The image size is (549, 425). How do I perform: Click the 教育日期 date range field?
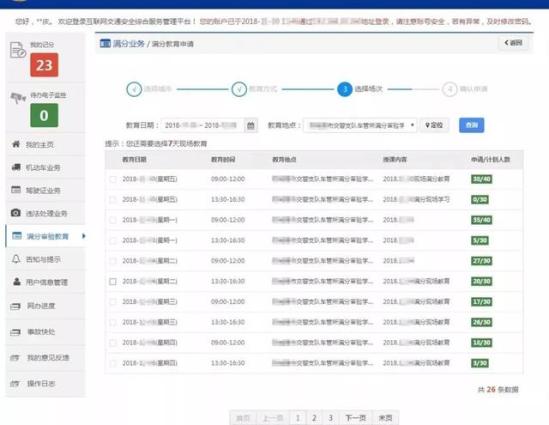click(203, 125)
